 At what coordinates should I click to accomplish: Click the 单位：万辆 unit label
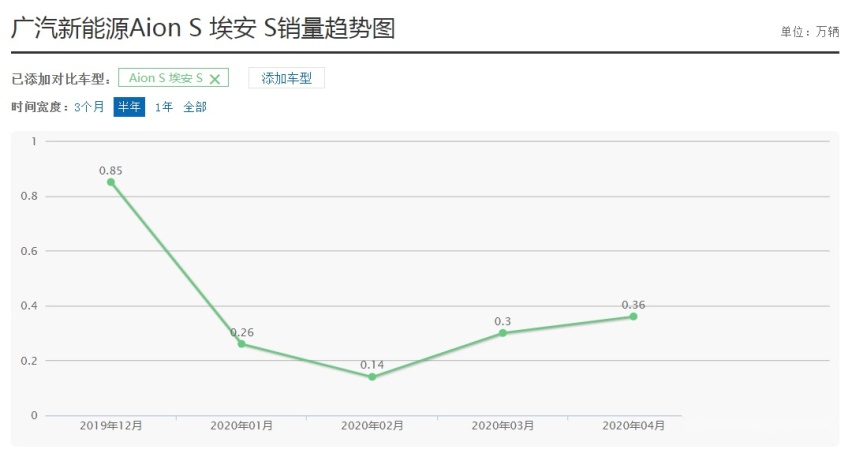tap(810, 32)
